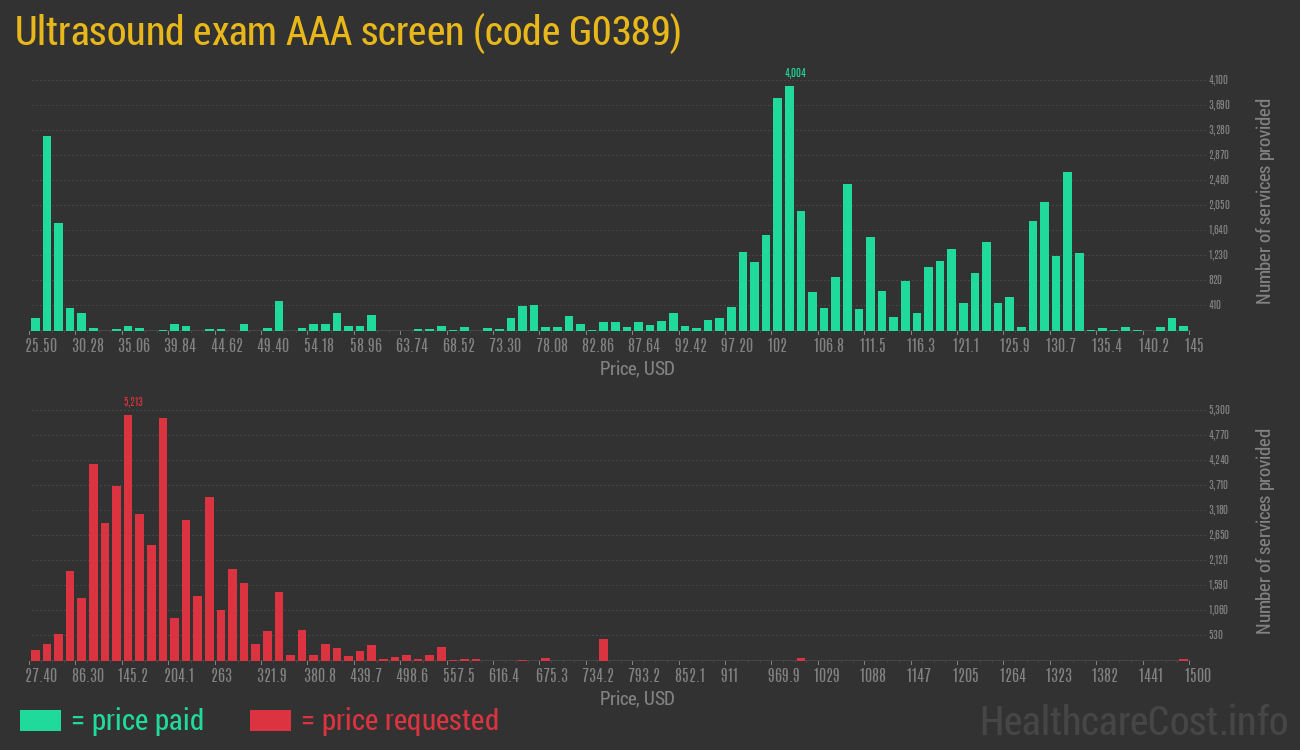Select the isolated red bar near price 734.2

[604, 648]
